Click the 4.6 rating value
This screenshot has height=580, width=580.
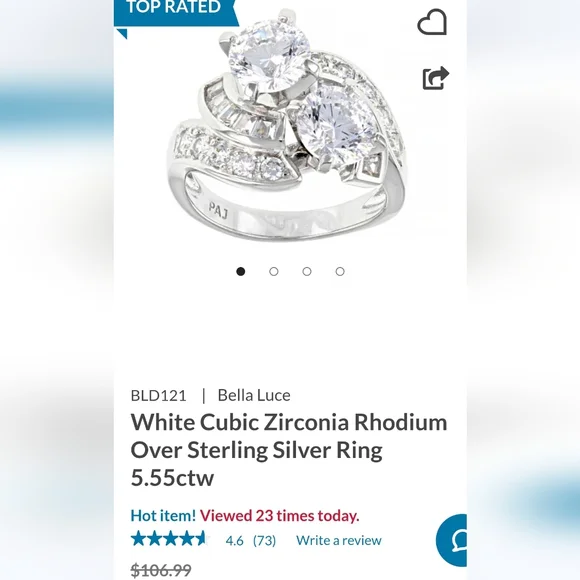pyautogui.click(x=235, y=540)
